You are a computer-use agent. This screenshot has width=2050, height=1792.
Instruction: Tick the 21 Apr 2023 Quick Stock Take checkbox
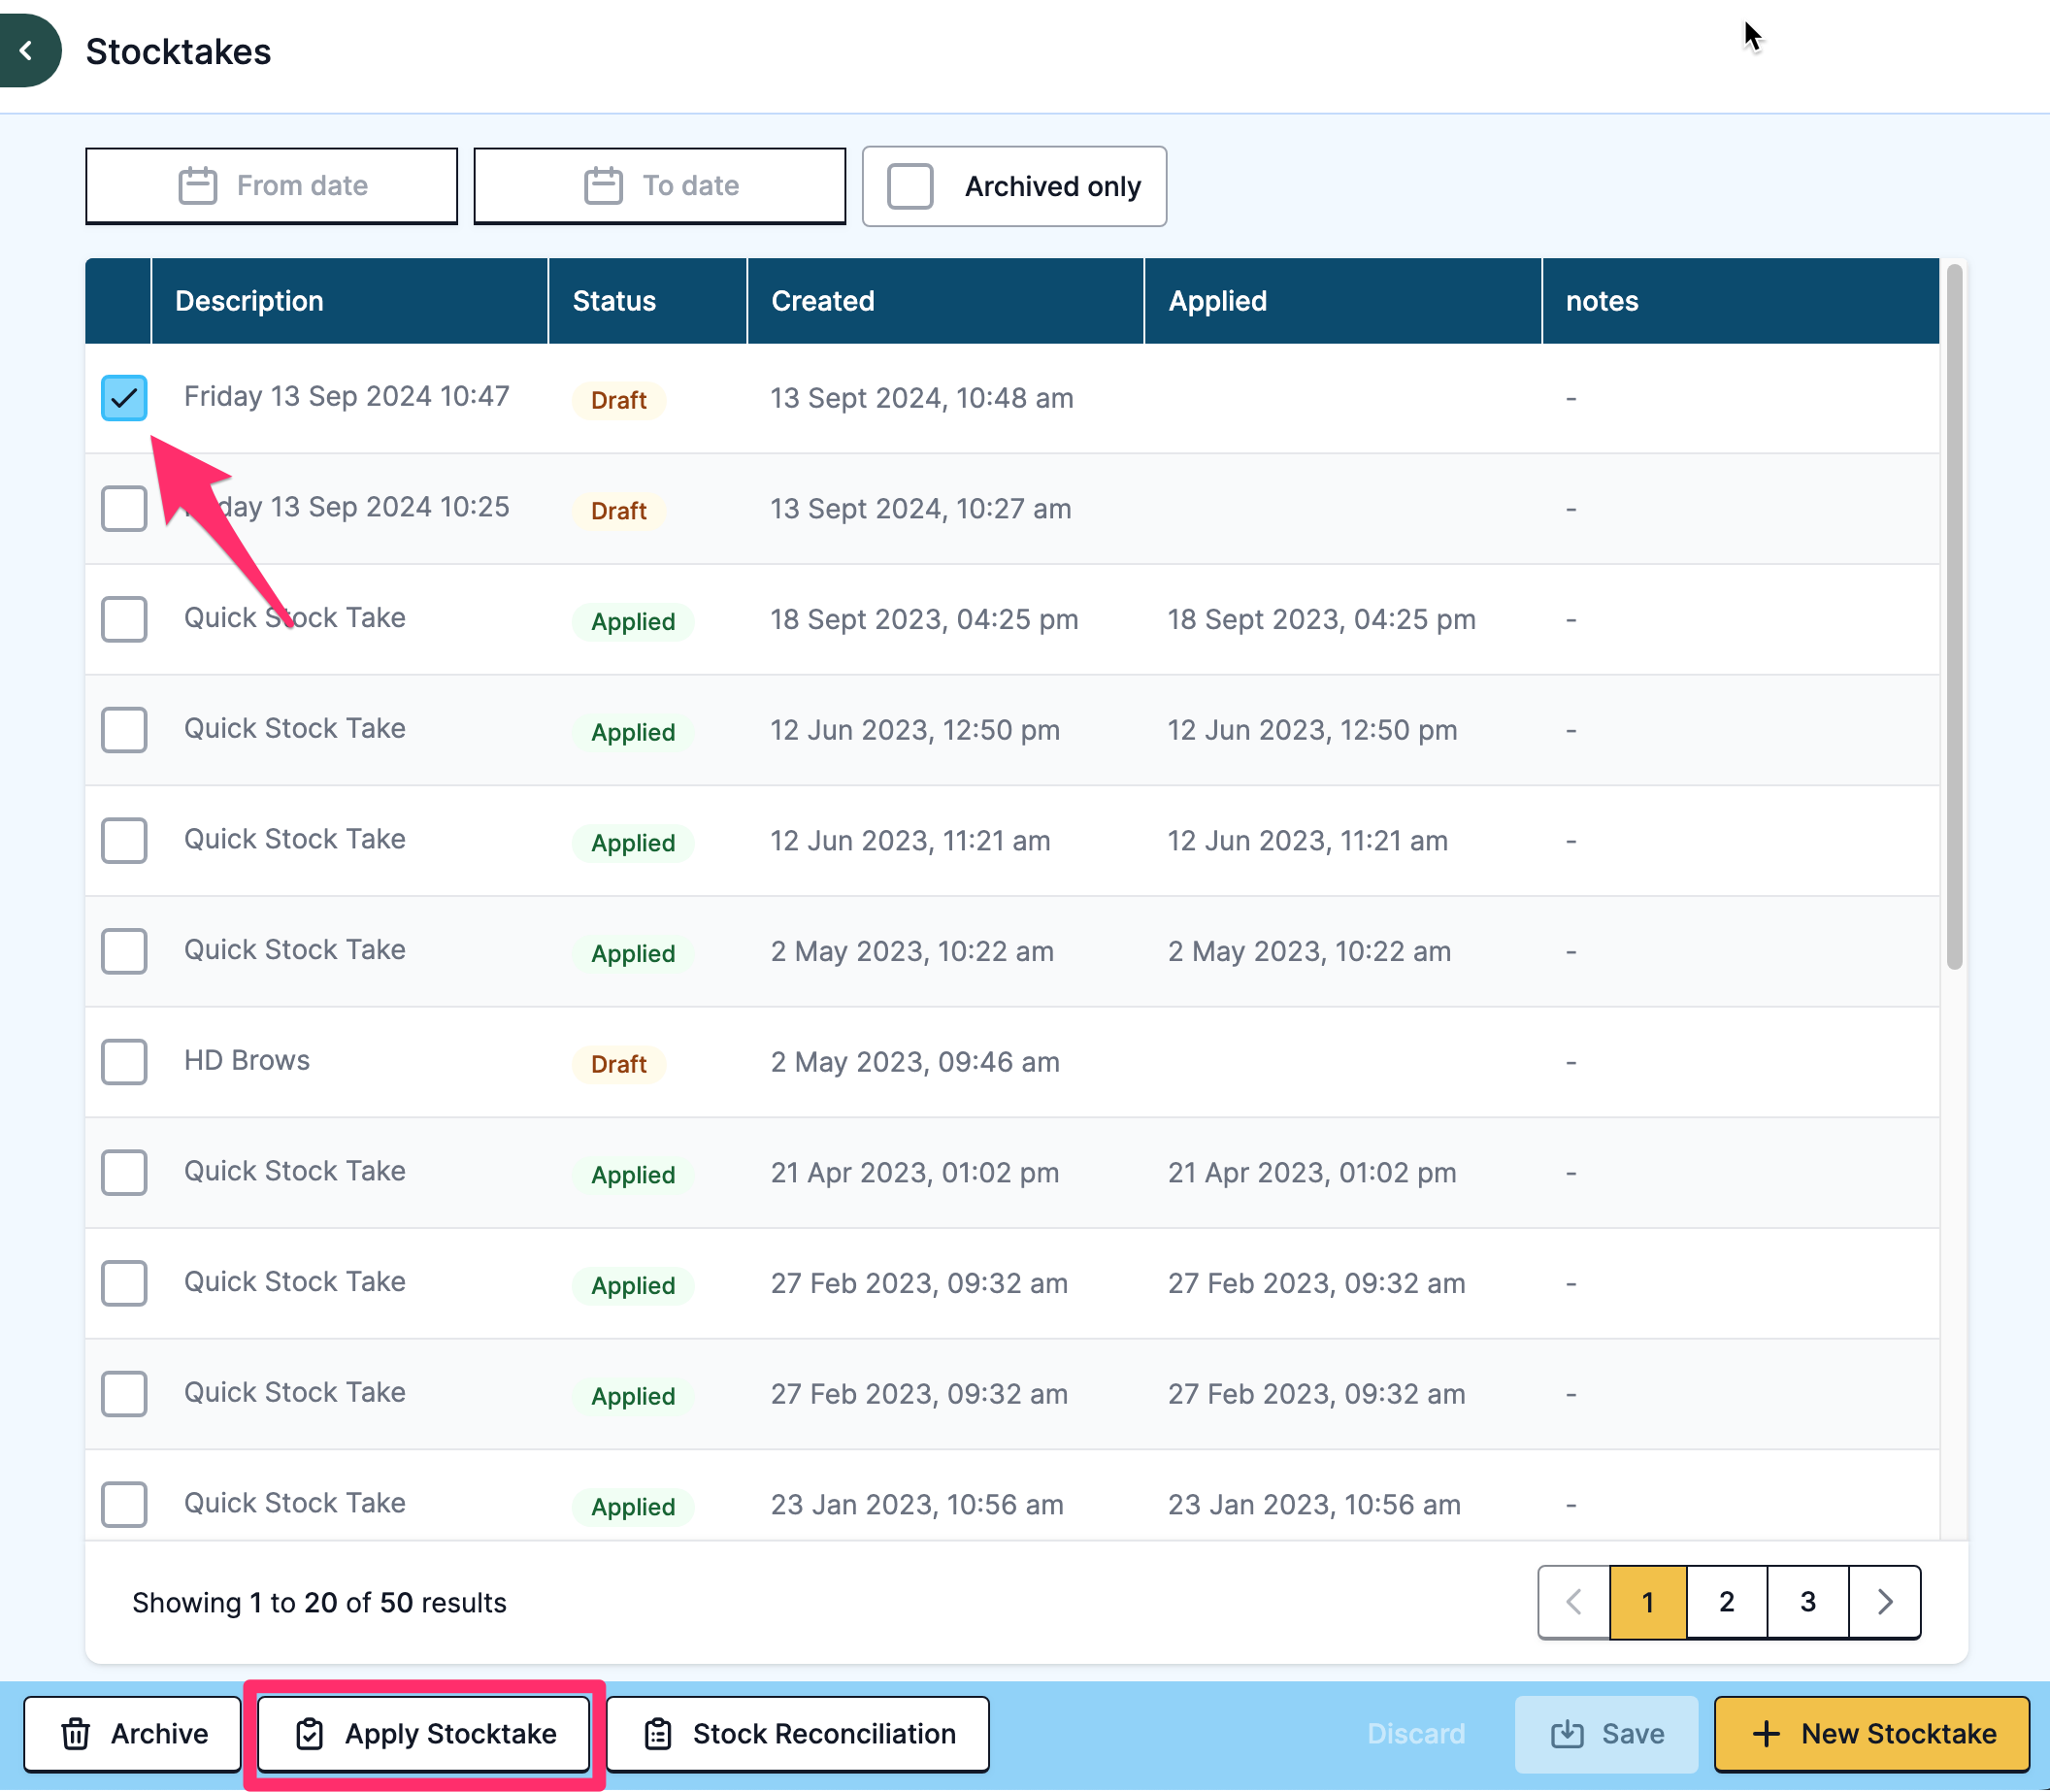[124, 1172]
